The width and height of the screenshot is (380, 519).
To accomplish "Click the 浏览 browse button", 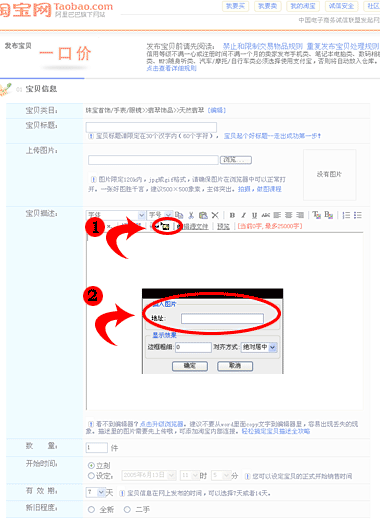I will point(236,160).
